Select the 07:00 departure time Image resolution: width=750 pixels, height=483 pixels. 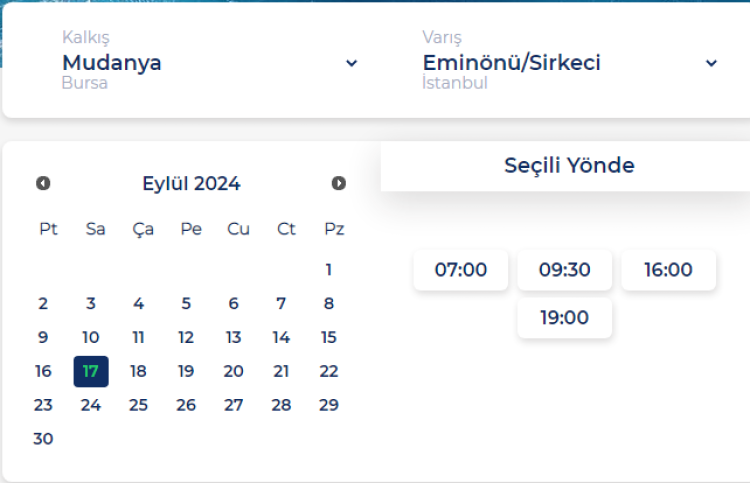coord(461,270)
